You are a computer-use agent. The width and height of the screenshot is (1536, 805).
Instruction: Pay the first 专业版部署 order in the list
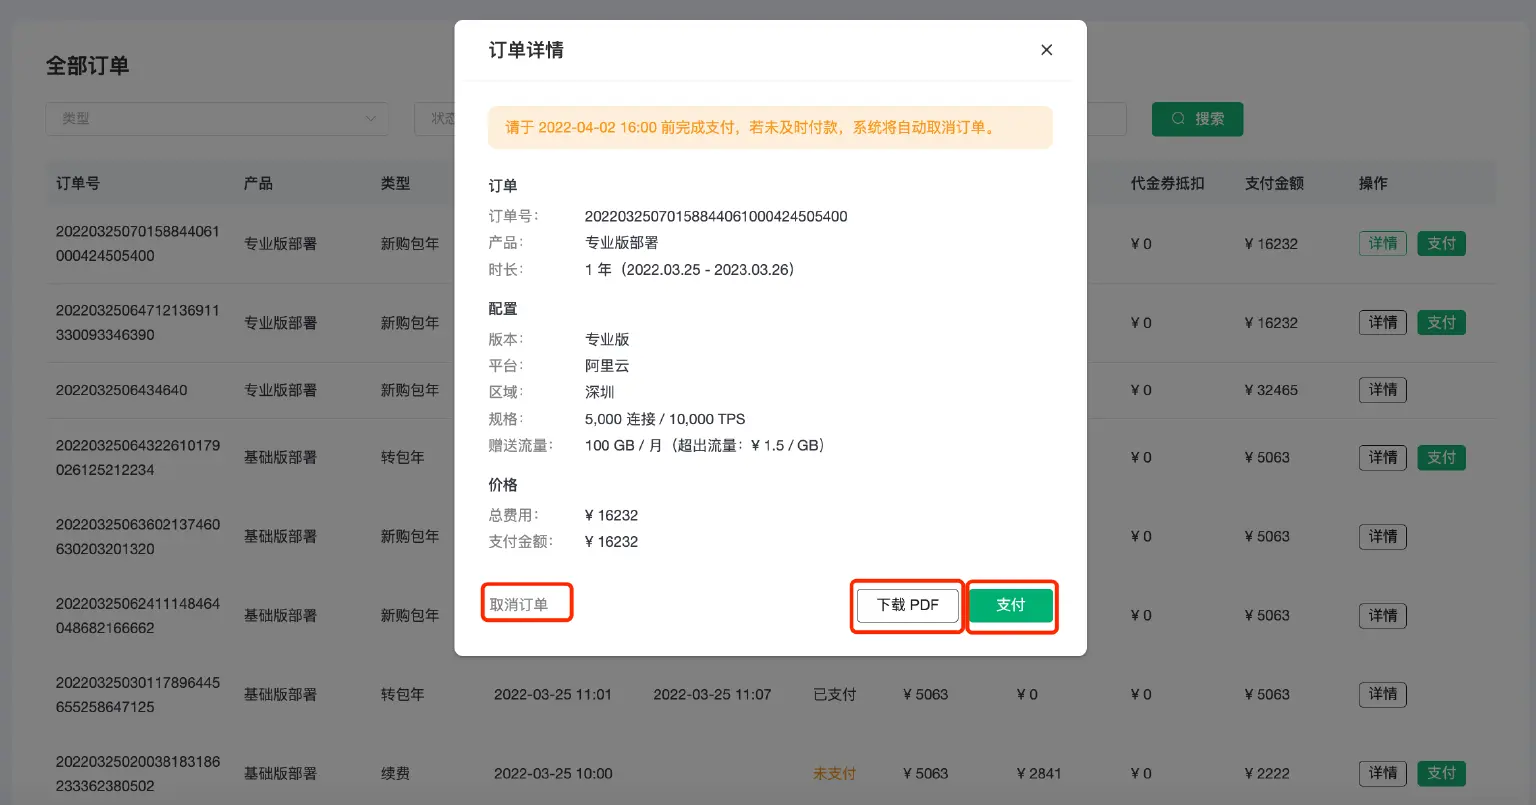(1441, 243)
